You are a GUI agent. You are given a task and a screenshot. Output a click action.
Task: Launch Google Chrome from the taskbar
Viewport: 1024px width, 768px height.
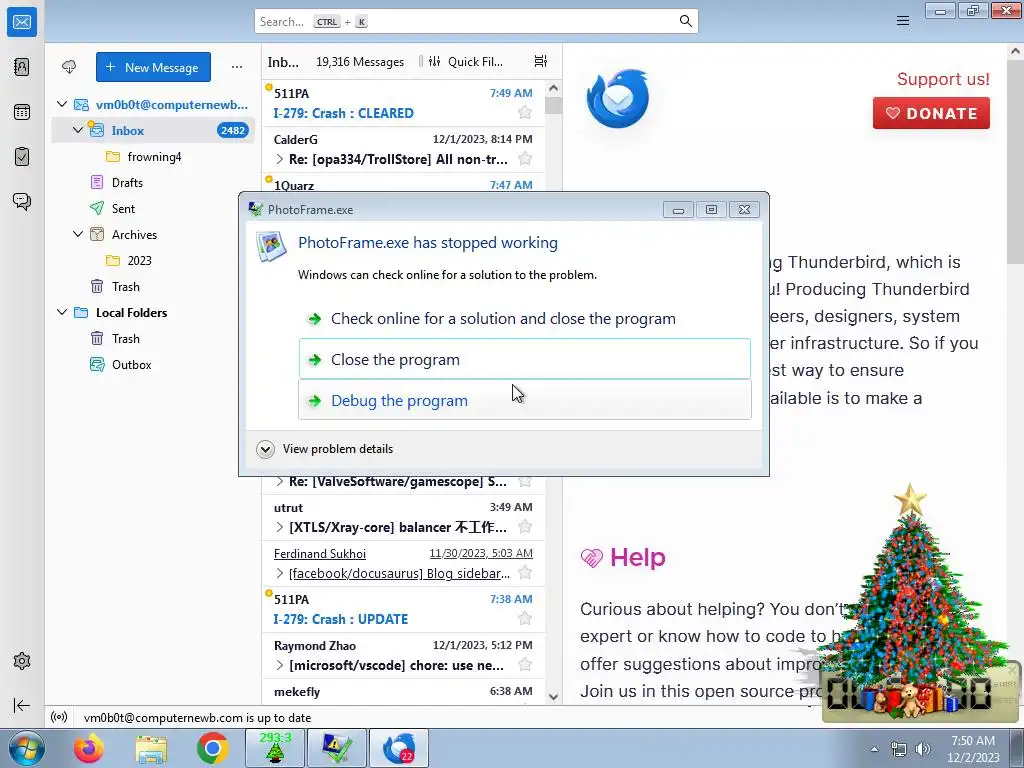pos(212,748)
